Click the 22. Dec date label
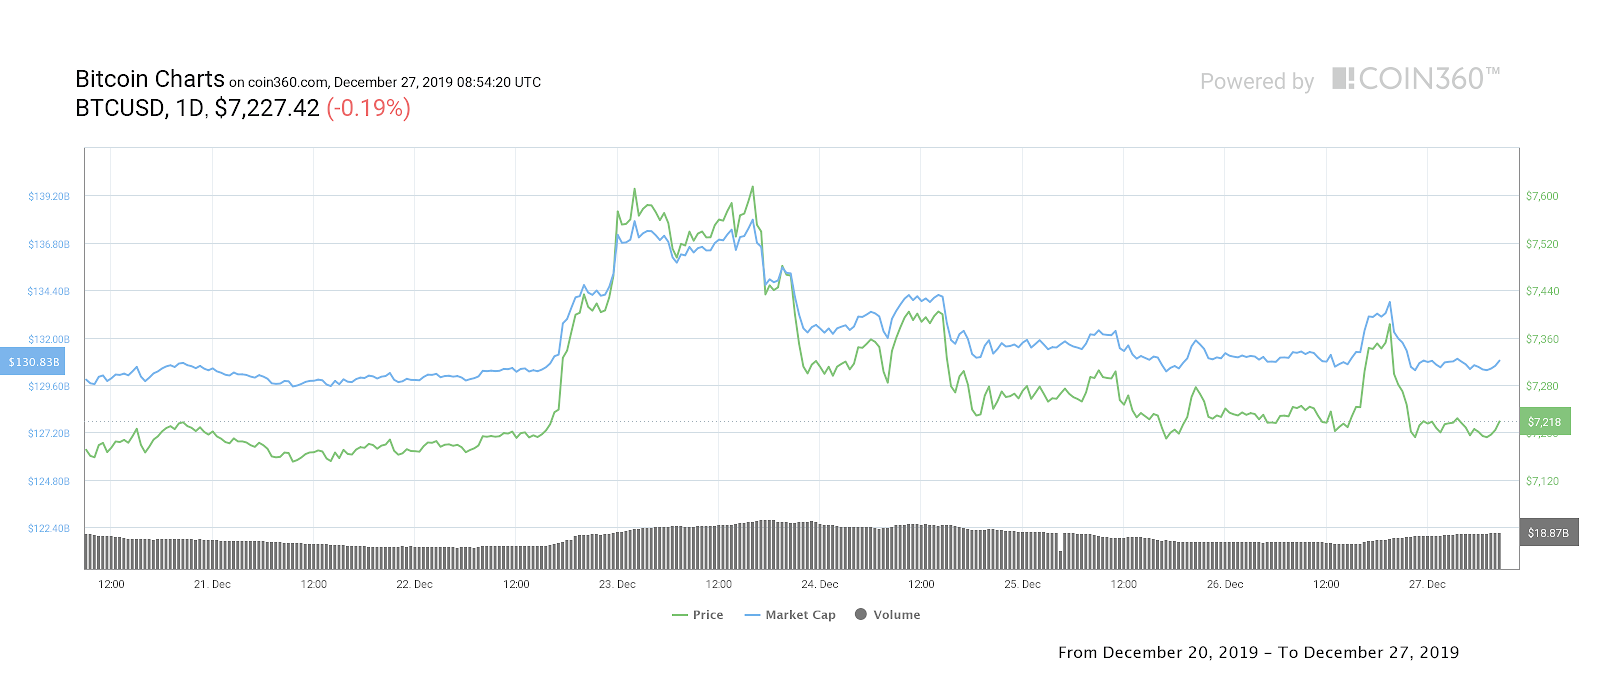1600x700 pixels. coord(414,584)
